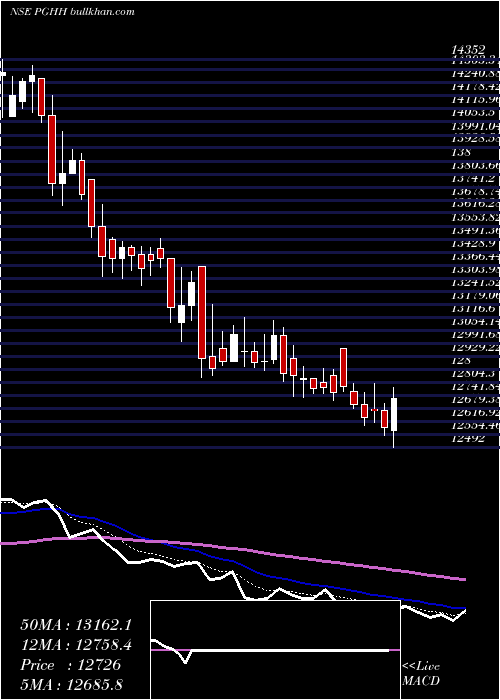Click the '12MA : 12758.4' readout
The image size is (500, 700).
click(x=76, y=645)
